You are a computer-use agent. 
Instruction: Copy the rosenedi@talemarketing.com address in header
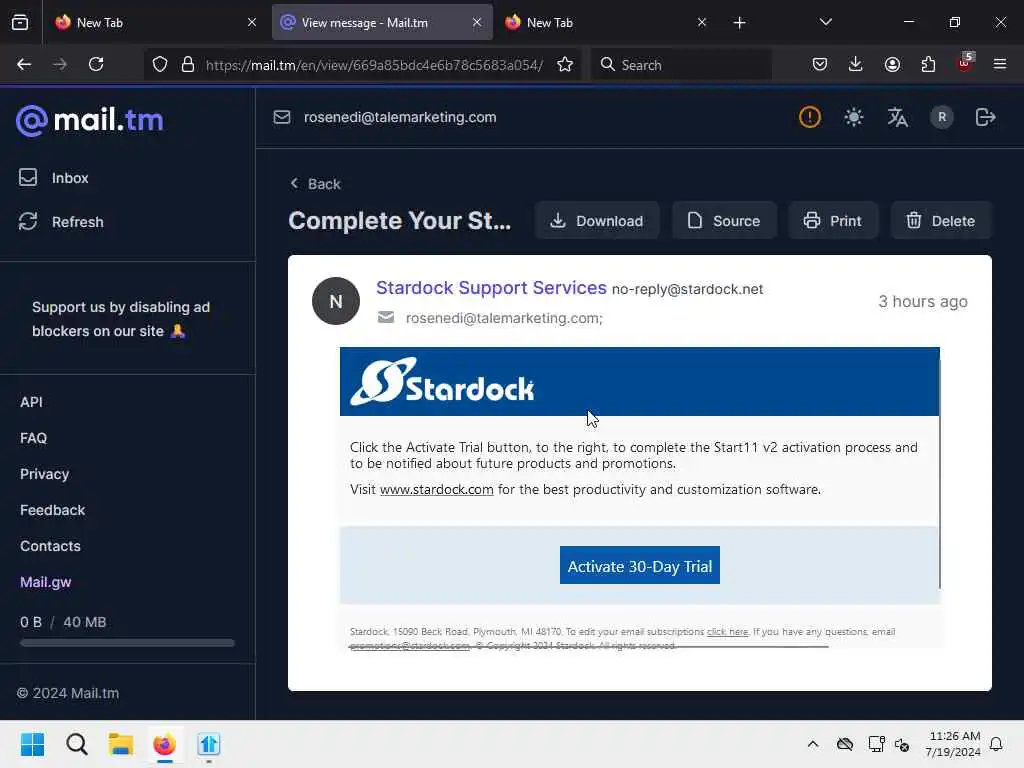click(400, 118)
